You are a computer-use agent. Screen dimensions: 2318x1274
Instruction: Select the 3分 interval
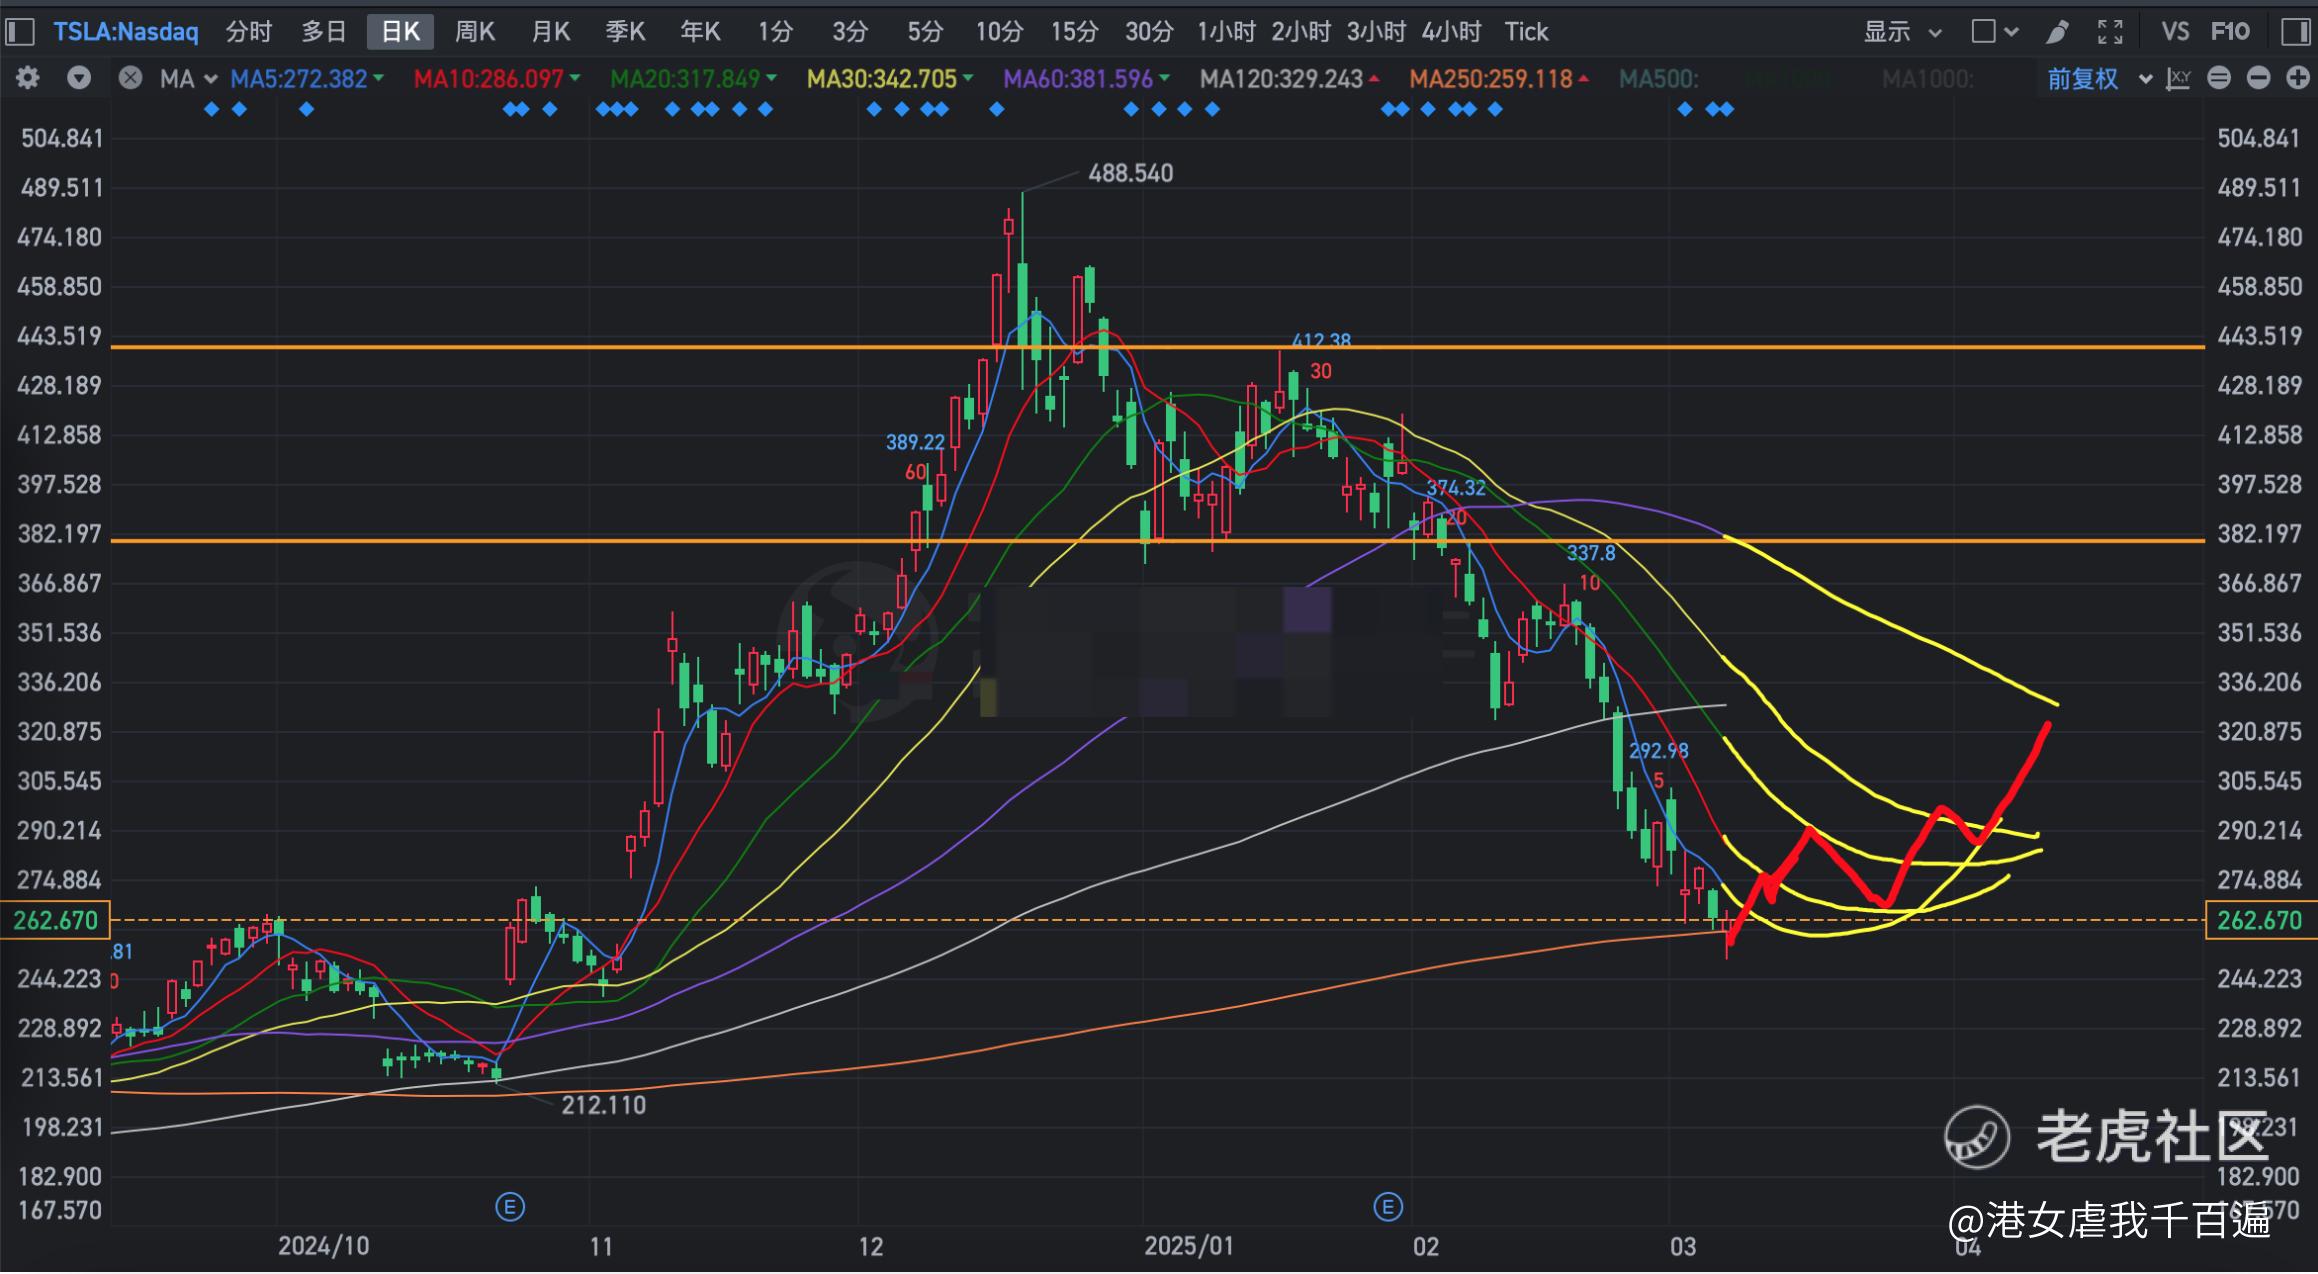tap(850, 32)
